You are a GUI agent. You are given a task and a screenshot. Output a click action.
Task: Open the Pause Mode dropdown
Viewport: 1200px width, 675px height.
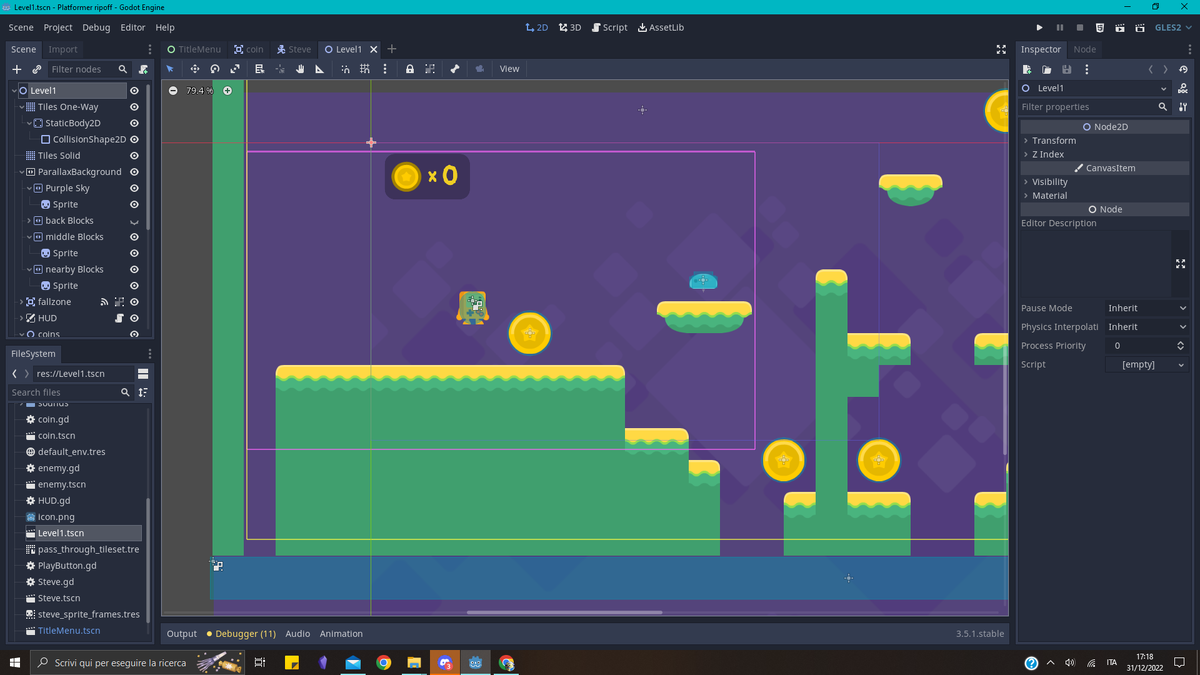(1147, 308)
